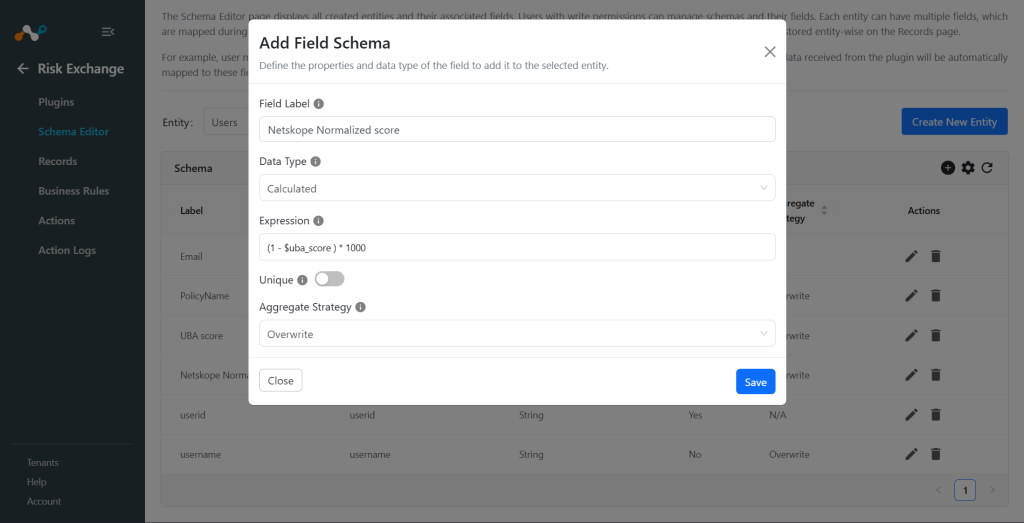Open the Data Type dropdown showing Calculated
The image size is (1024, 523).
click(517, 188)
